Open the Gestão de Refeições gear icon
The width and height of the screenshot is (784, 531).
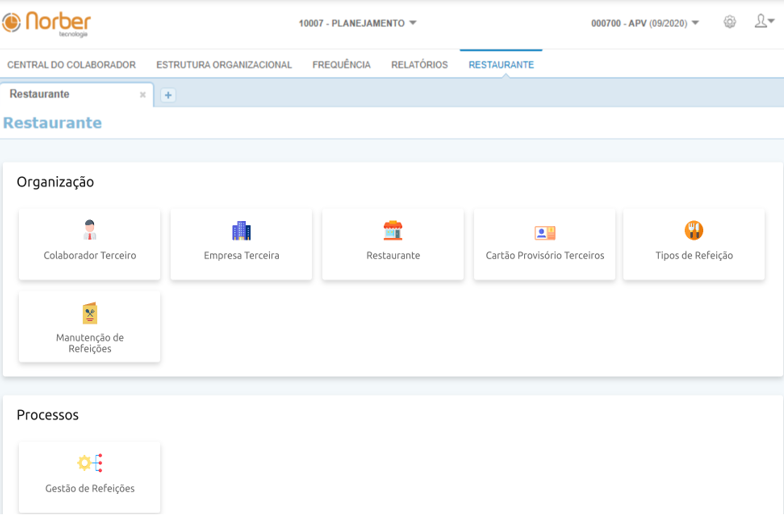[x=90, y=463]
